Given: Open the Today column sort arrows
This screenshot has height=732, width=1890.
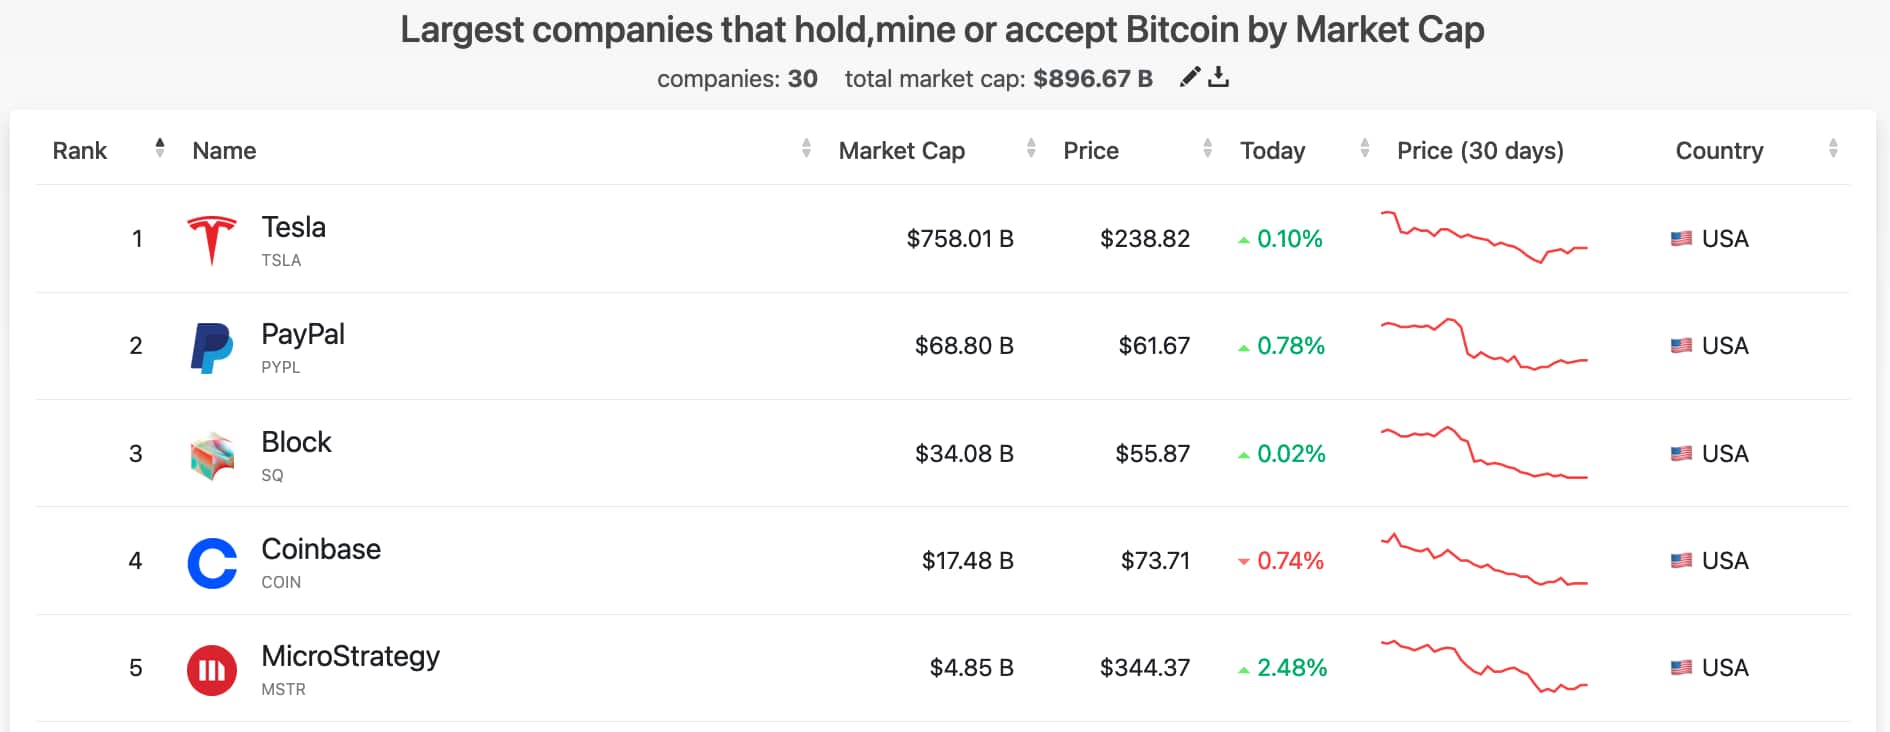Looking at the screenshot, I should click(1364, 150).
